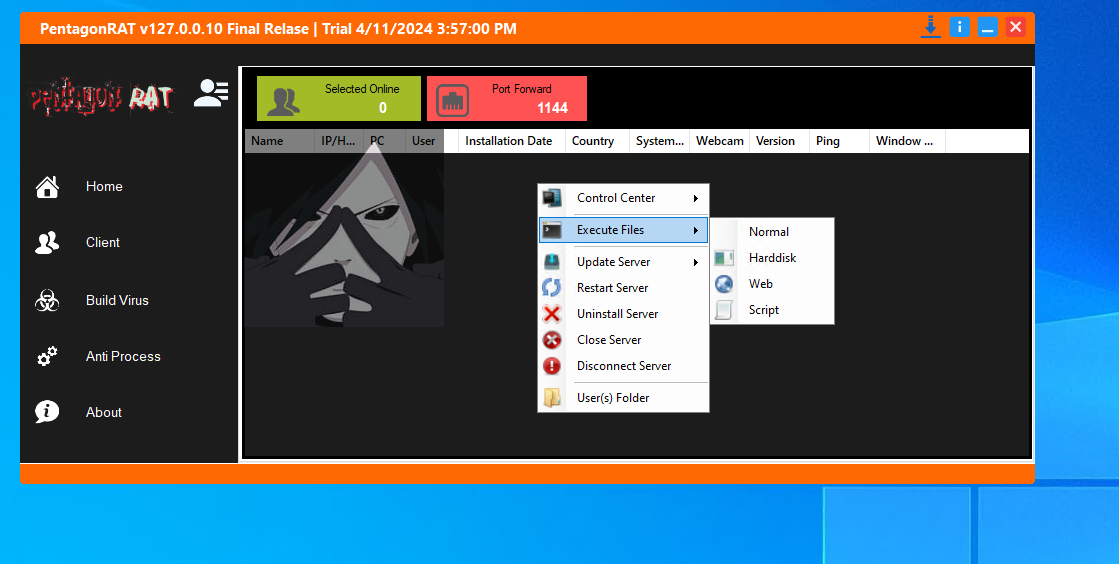Click the green Selected Online tile
Screen dimensions: 1119x564
coord(338,98)
